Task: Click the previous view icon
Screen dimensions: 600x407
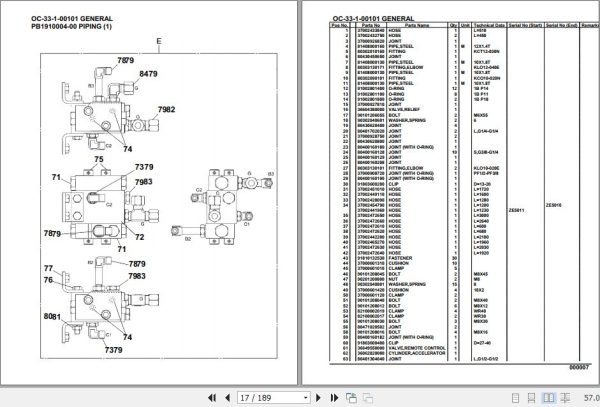Action: pyautogui.click(x=351, y=398)
